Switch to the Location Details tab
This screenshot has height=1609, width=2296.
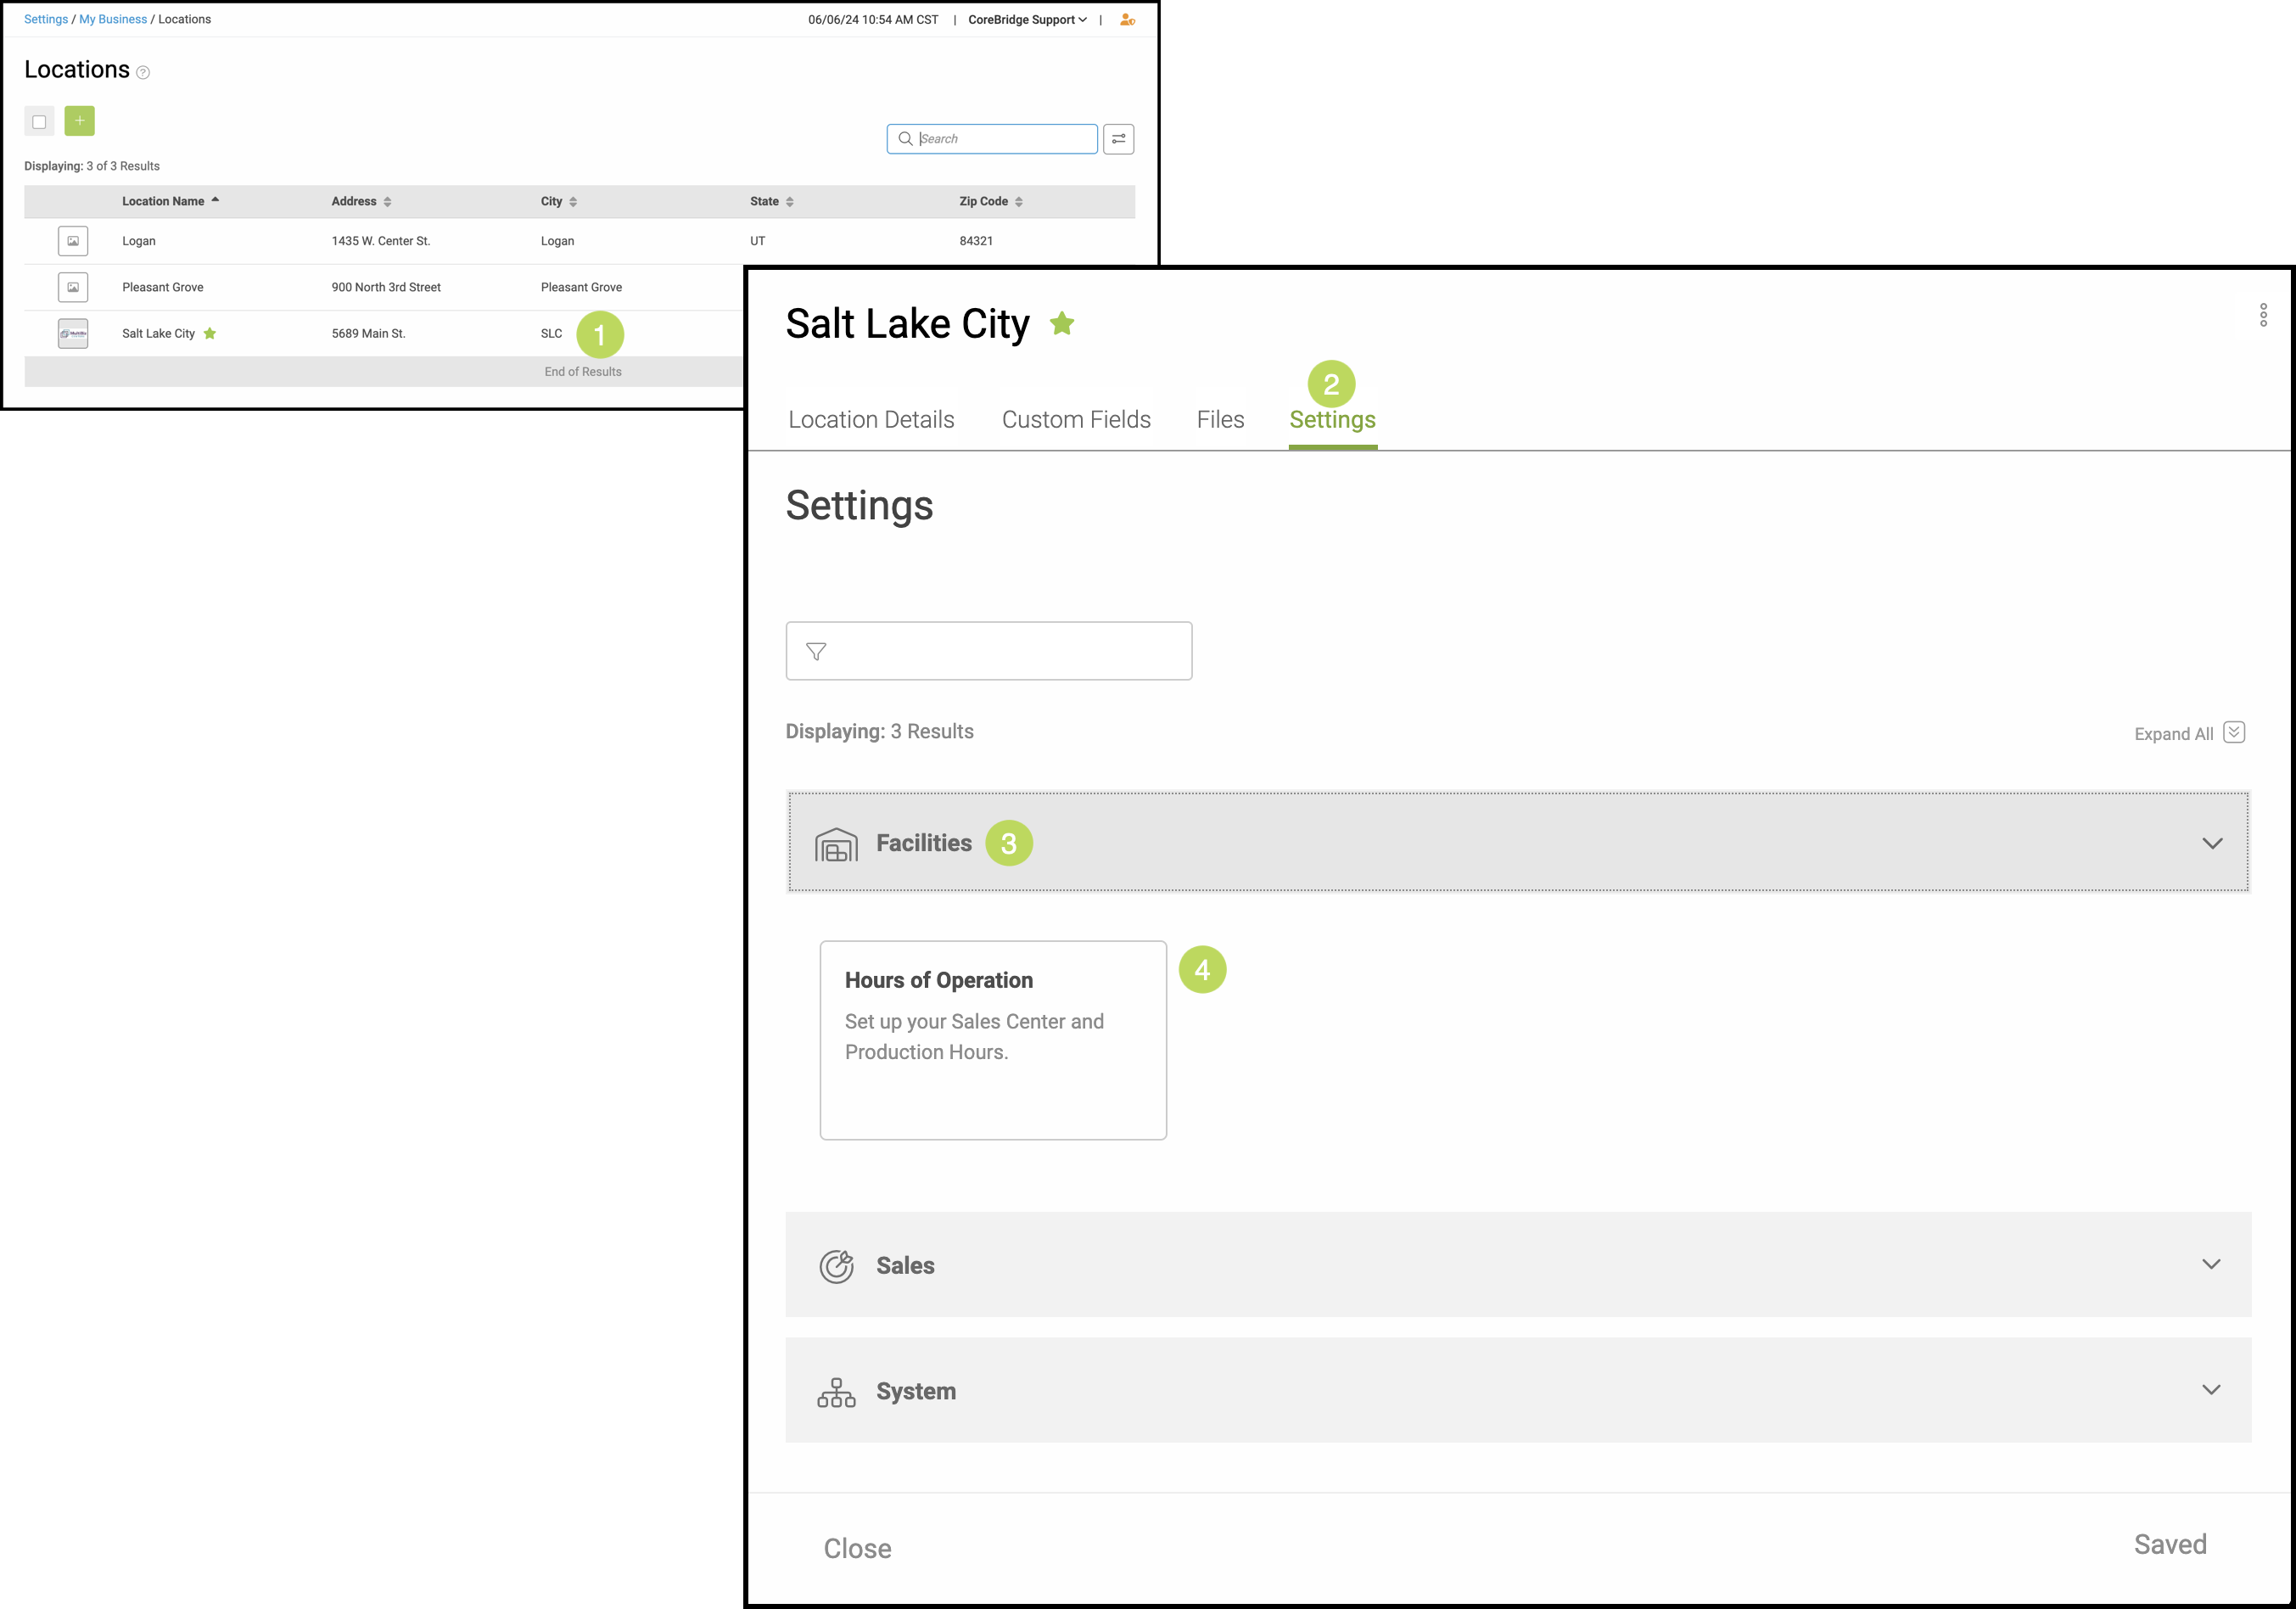tap(871, 420)
